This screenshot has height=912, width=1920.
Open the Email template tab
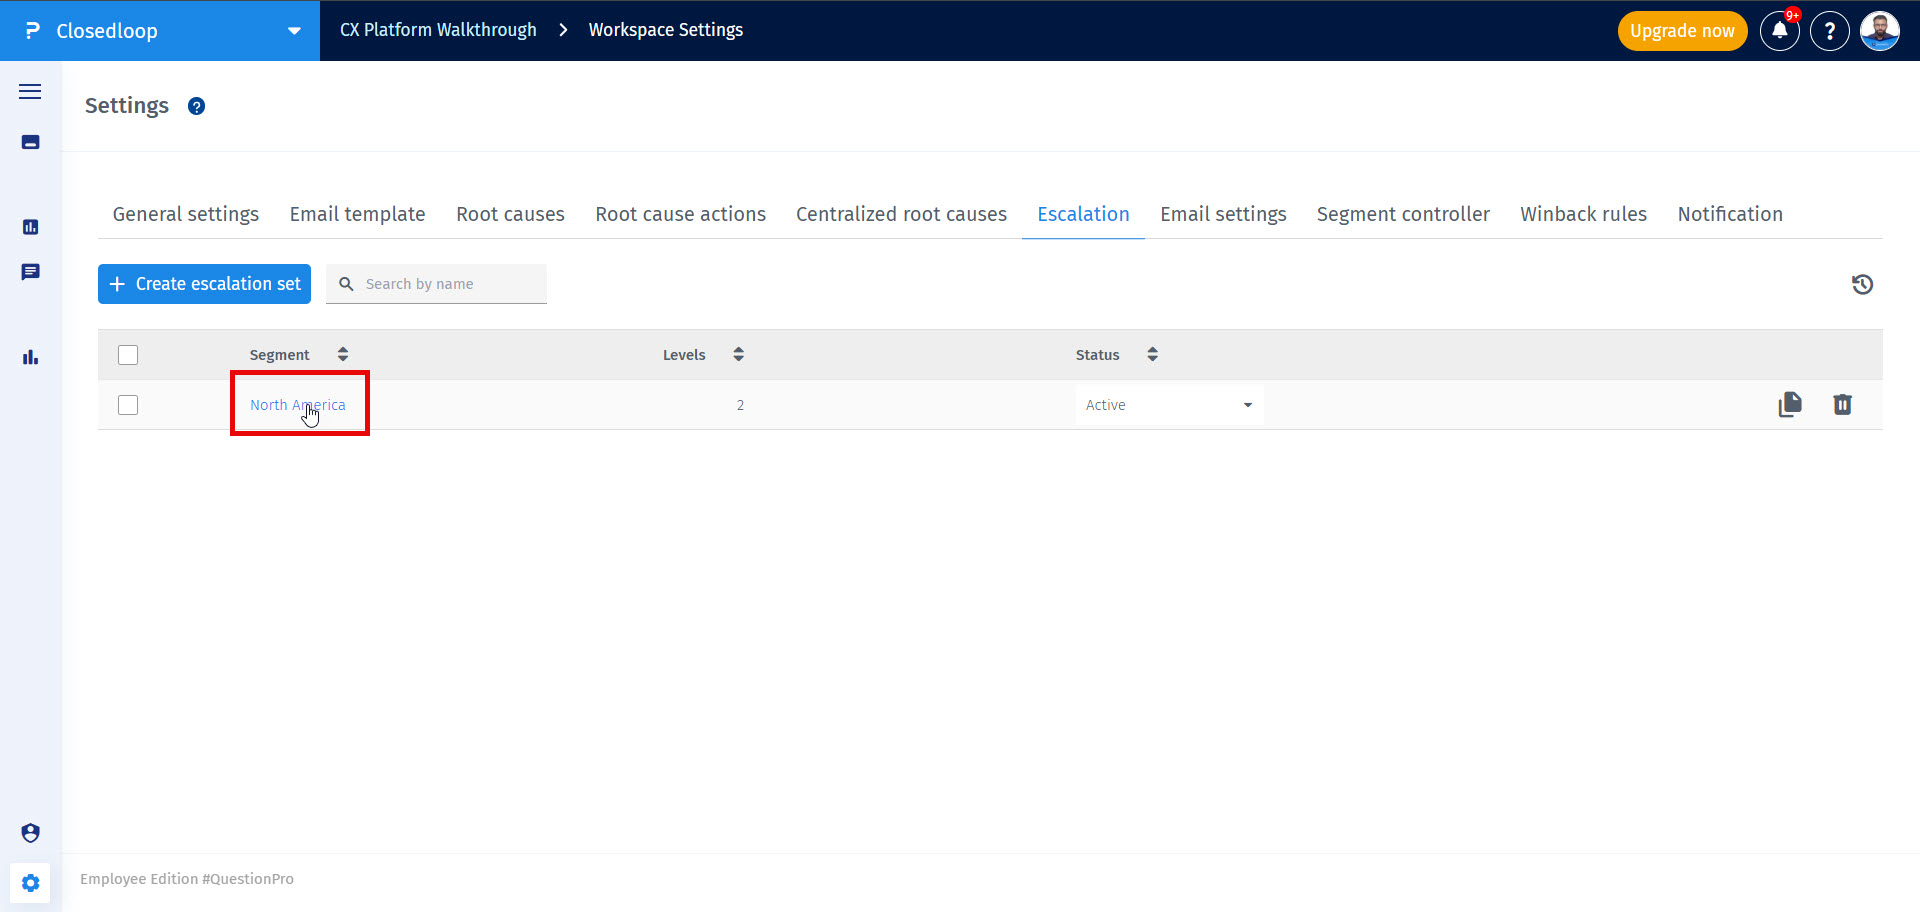tap(357, 214)
